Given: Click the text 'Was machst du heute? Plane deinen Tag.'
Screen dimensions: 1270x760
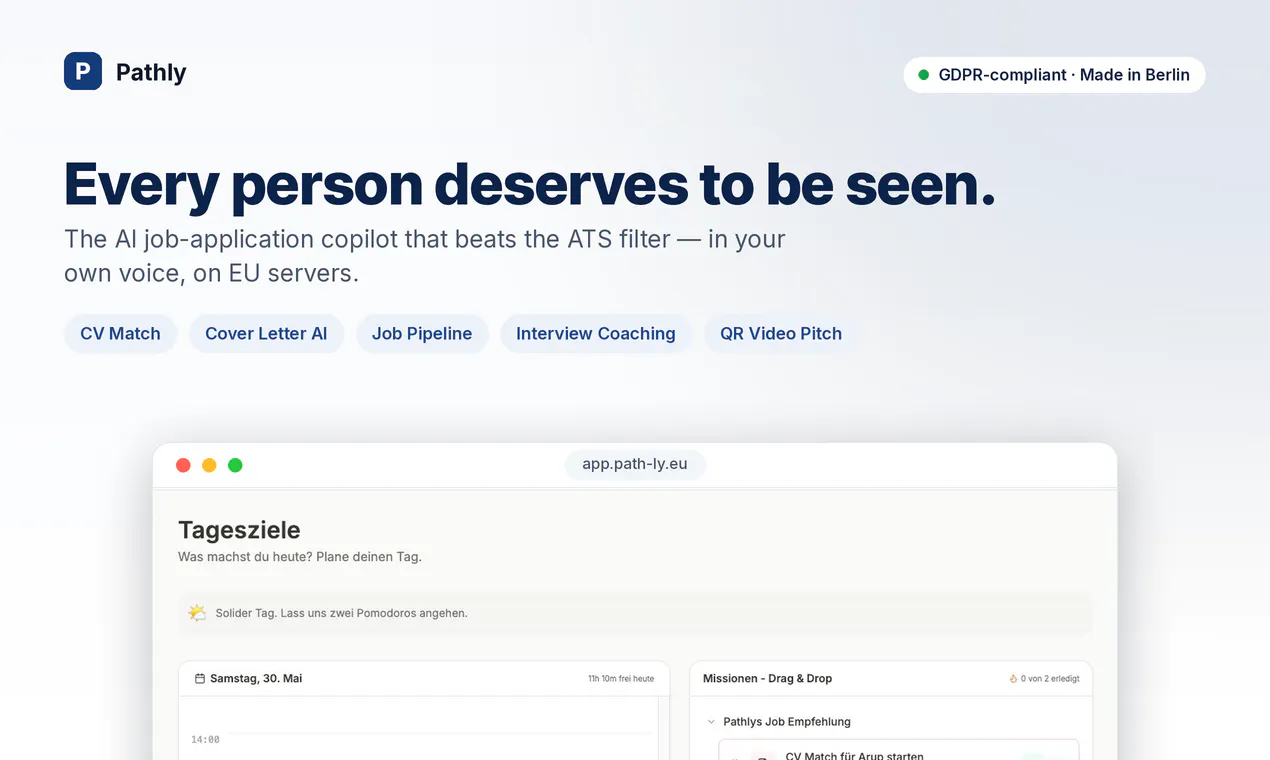Looking at the screenshot, I should coord(300,557).
